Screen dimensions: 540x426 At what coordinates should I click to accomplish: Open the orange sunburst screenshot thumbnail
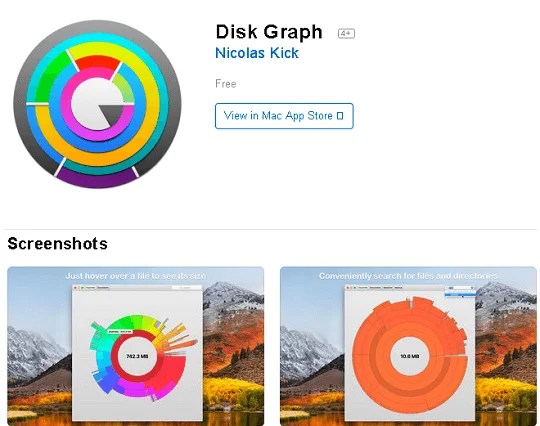[408, 346]
